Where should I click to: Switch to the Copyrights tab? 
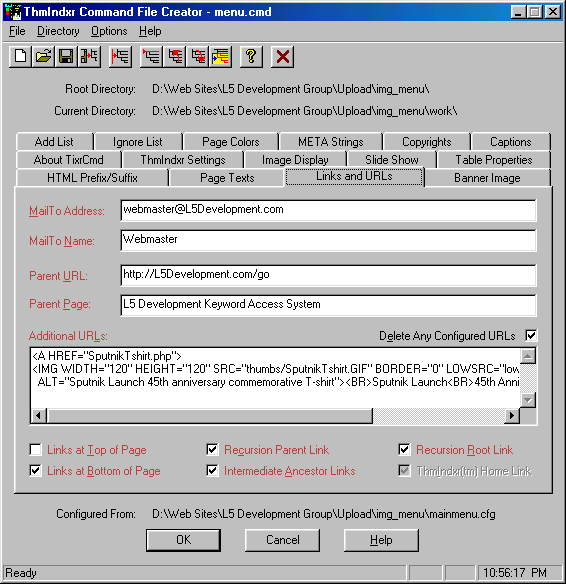(427, 142)
